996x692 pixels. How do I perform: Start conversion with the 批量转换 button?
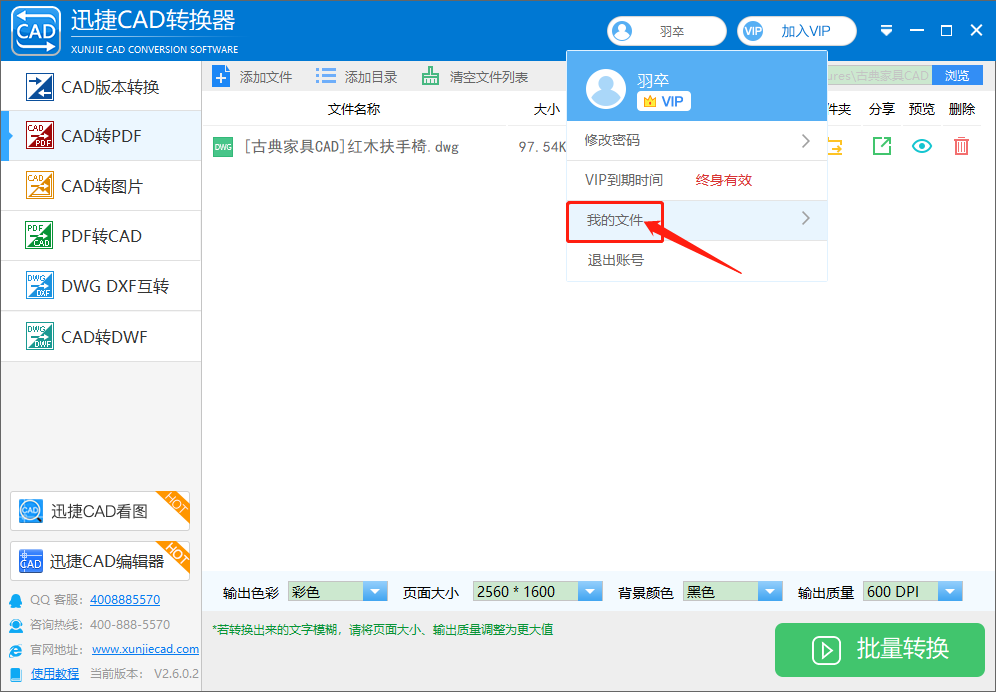coord(880,649)
